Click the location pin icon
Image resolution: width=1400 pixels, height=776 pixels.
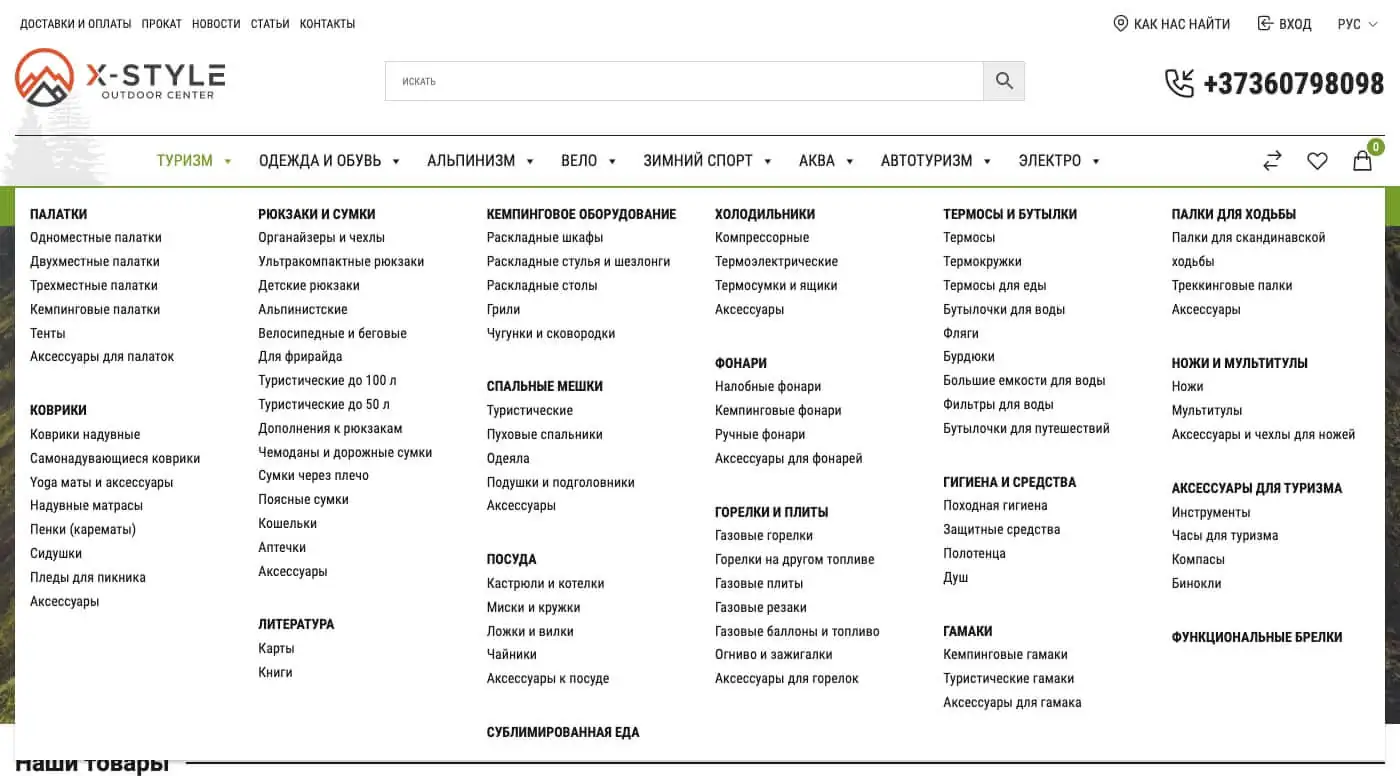(1121, 23)
